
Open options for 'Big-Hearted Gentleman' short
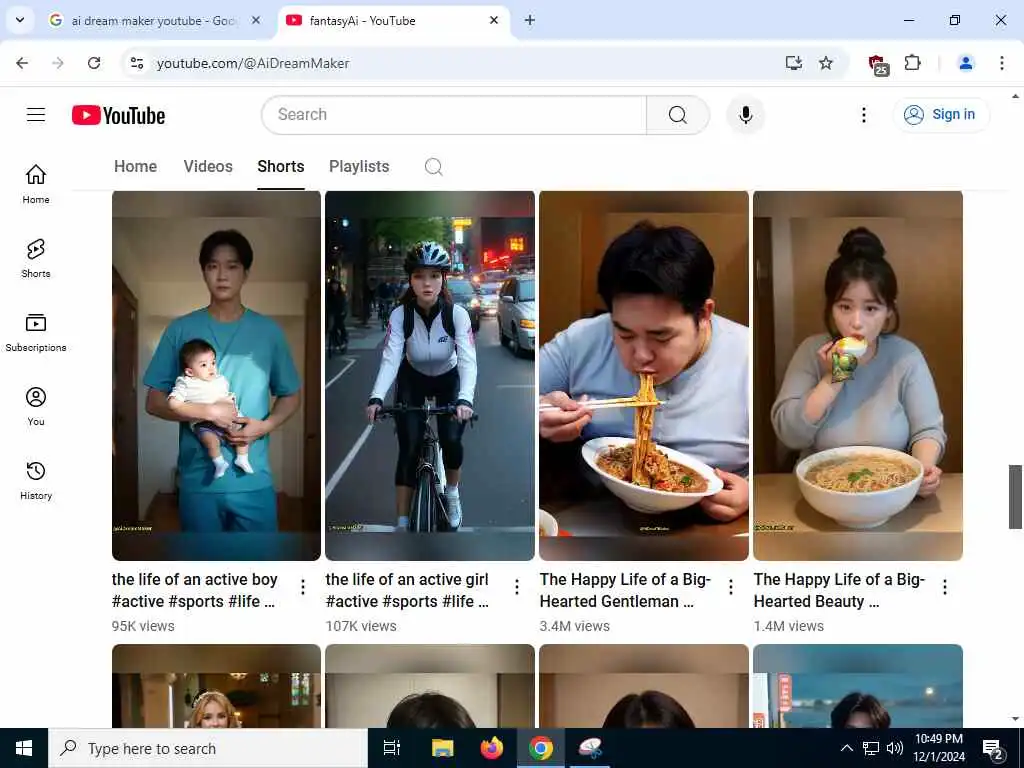click(731, 586)
